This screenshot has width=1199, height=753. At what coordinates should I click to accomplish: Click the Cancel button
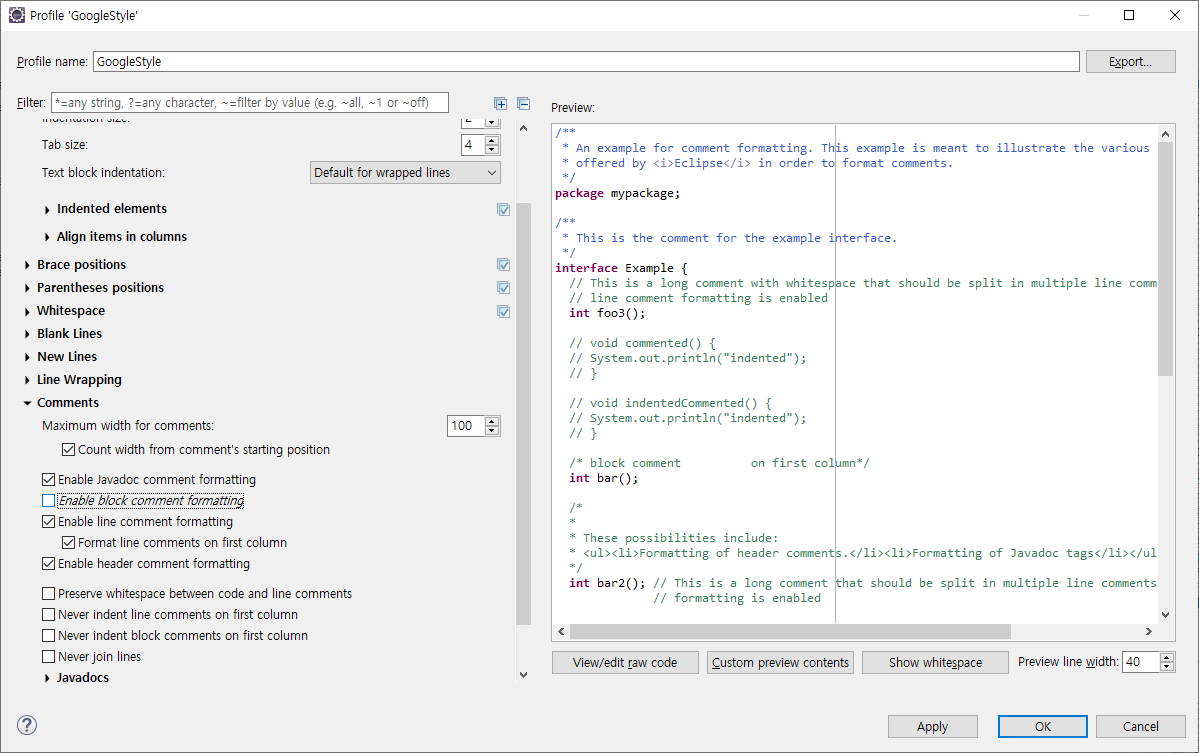(x=1140, y=726)
